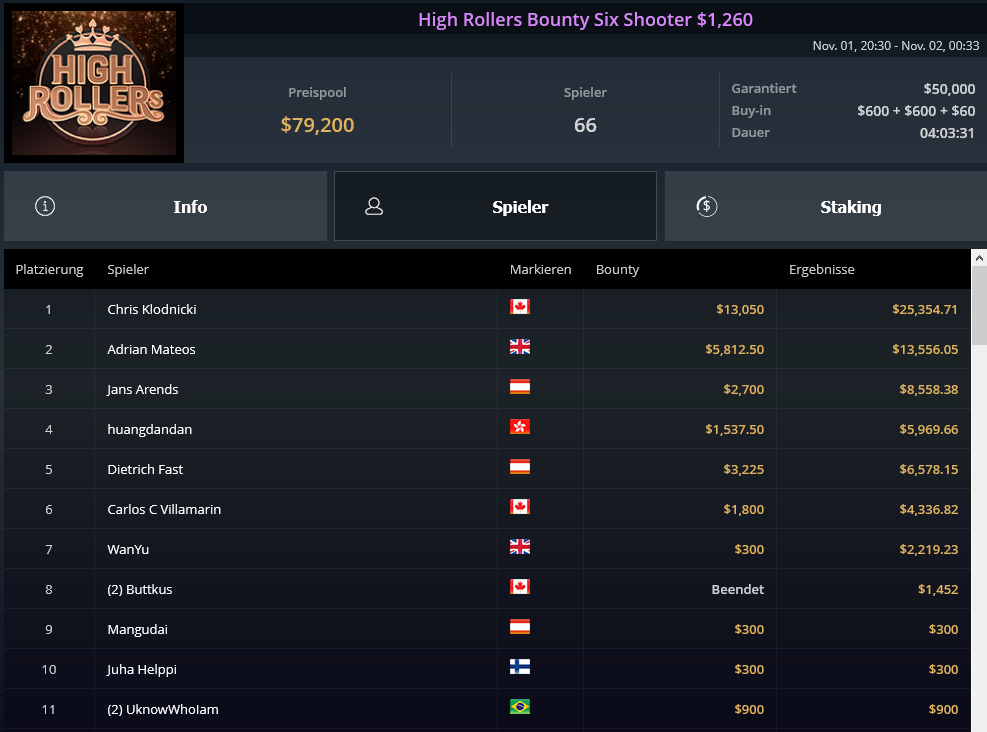
Task: Switch to the Spieler tab
Action: pos(495,206)
